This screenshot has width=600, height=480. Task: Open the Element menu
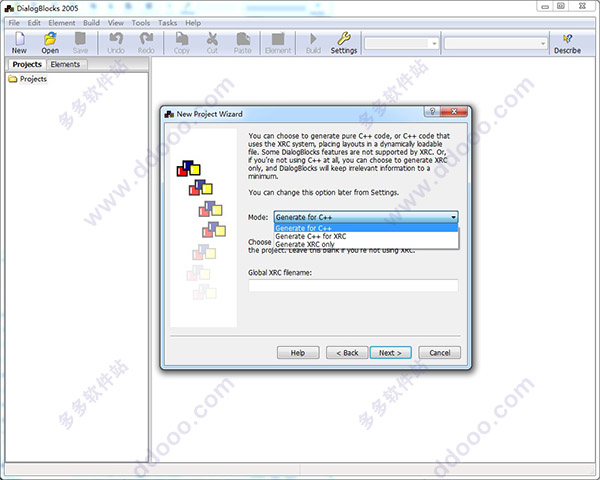(x=62, y=23)
